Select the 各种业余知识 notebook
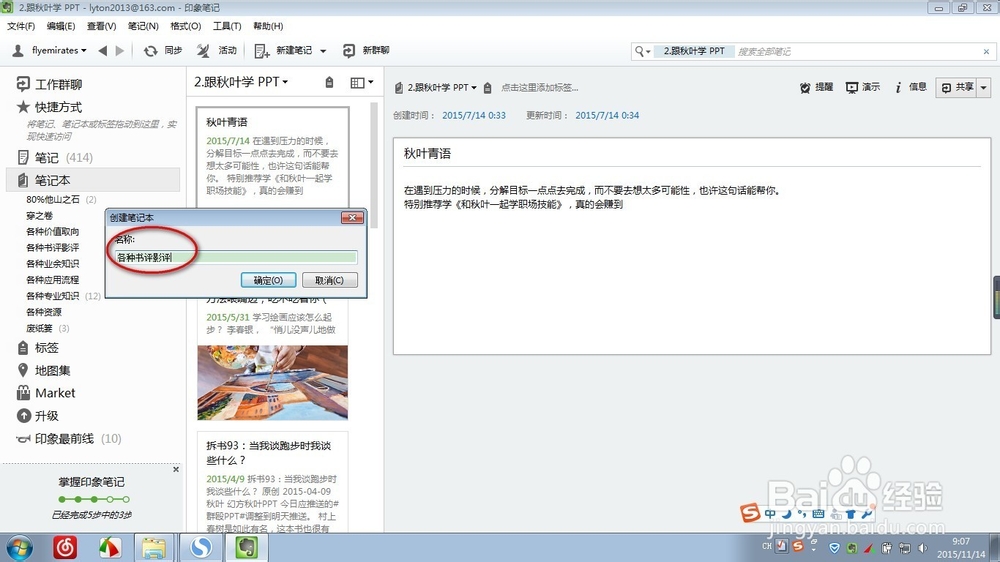 pos(53,263)
